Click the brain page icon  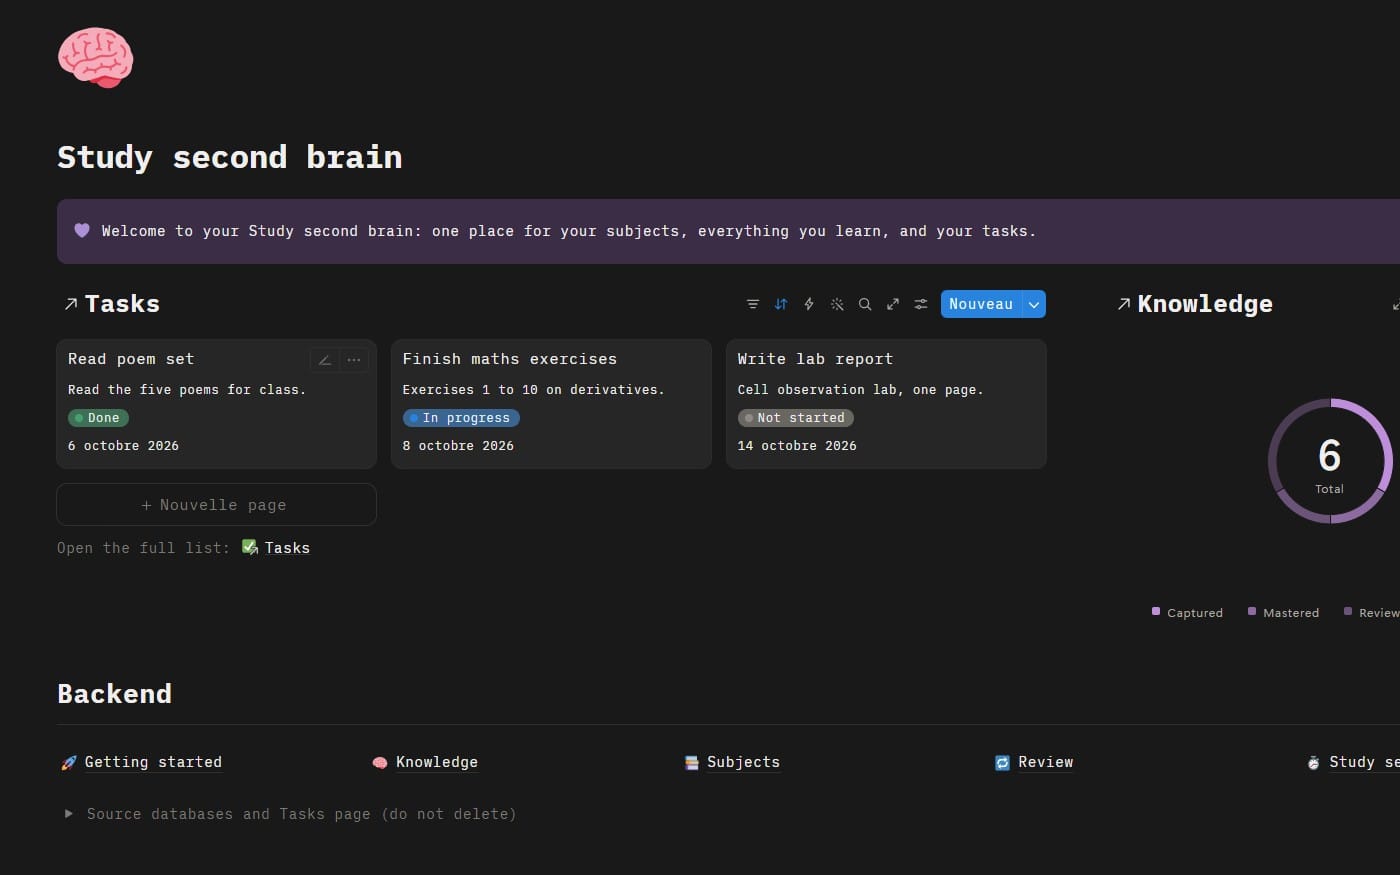tap(95, 57)
